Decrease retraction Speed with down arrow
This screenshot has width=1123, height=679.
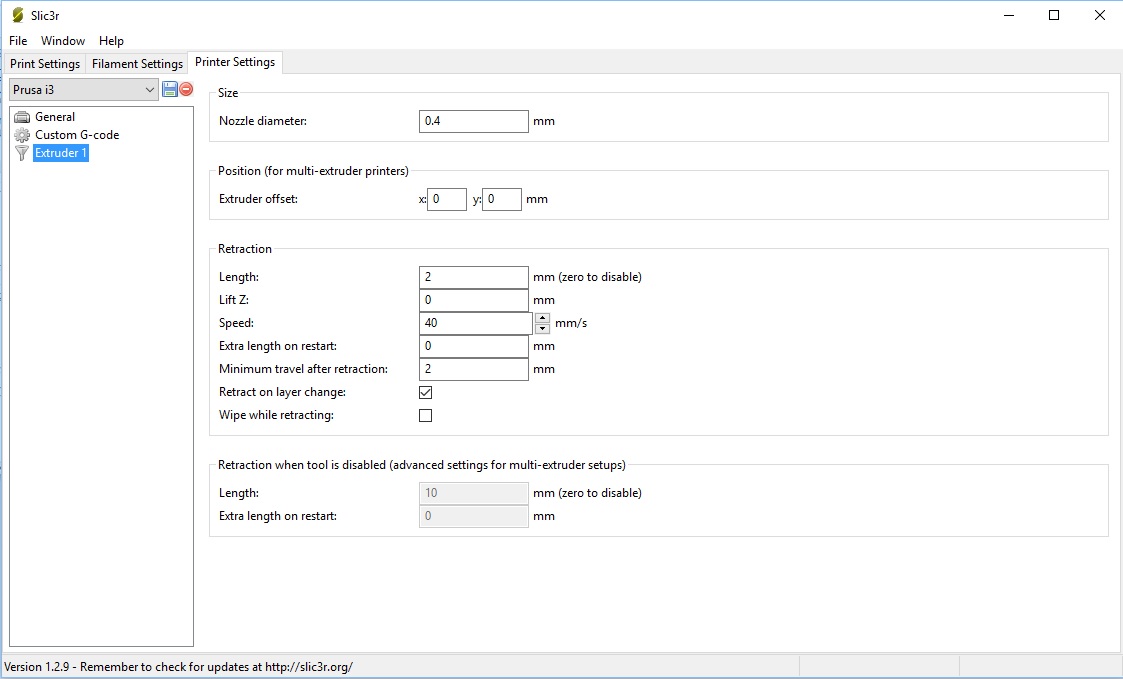tap(542, 329)
